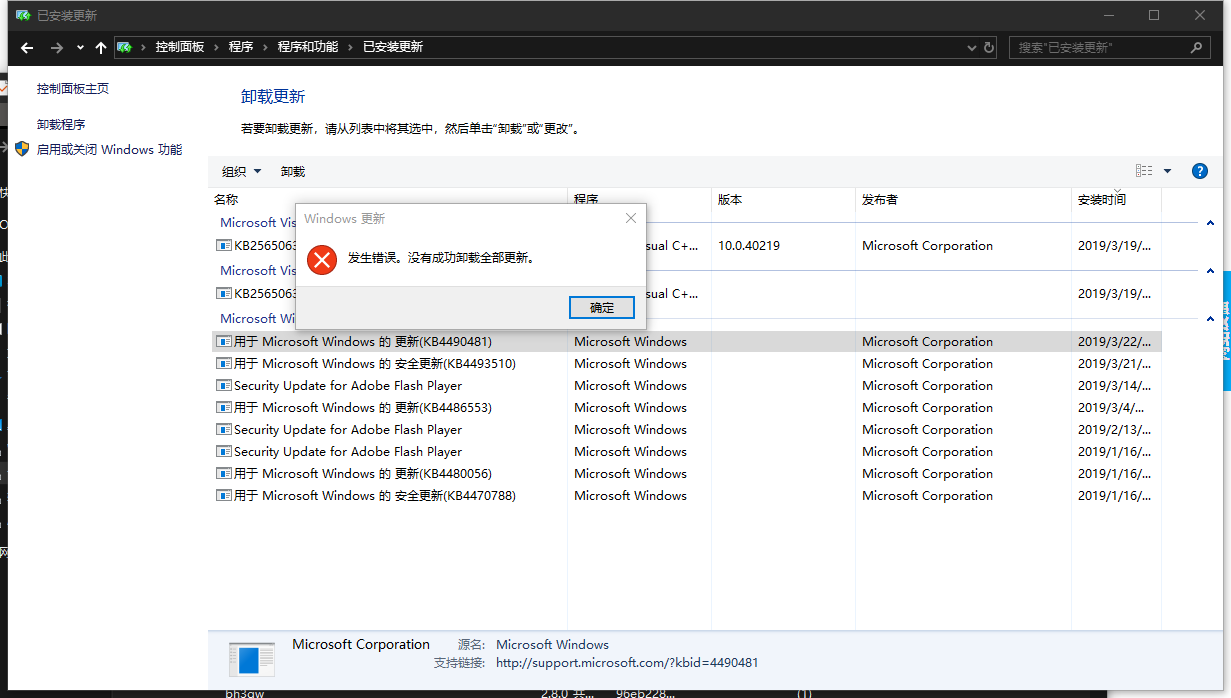Sort by the 发布者 column header
This screenshot has width=1231, height=698.
coord(964,199)
